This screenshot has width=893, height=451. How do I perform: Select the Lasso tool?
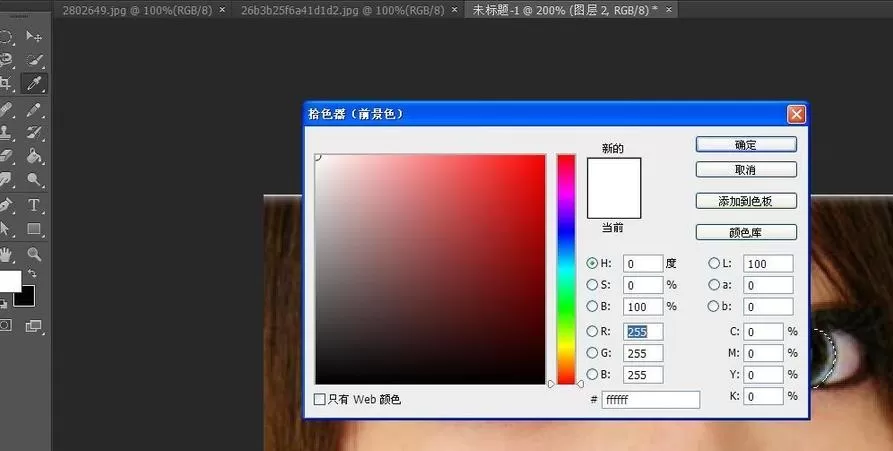(x=6, y=60)
